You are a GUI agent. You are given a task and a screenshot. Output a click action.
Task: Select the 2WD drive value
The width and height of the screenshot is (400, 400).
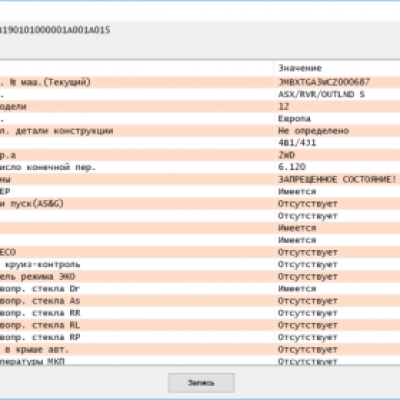click(x=286, y=155)
